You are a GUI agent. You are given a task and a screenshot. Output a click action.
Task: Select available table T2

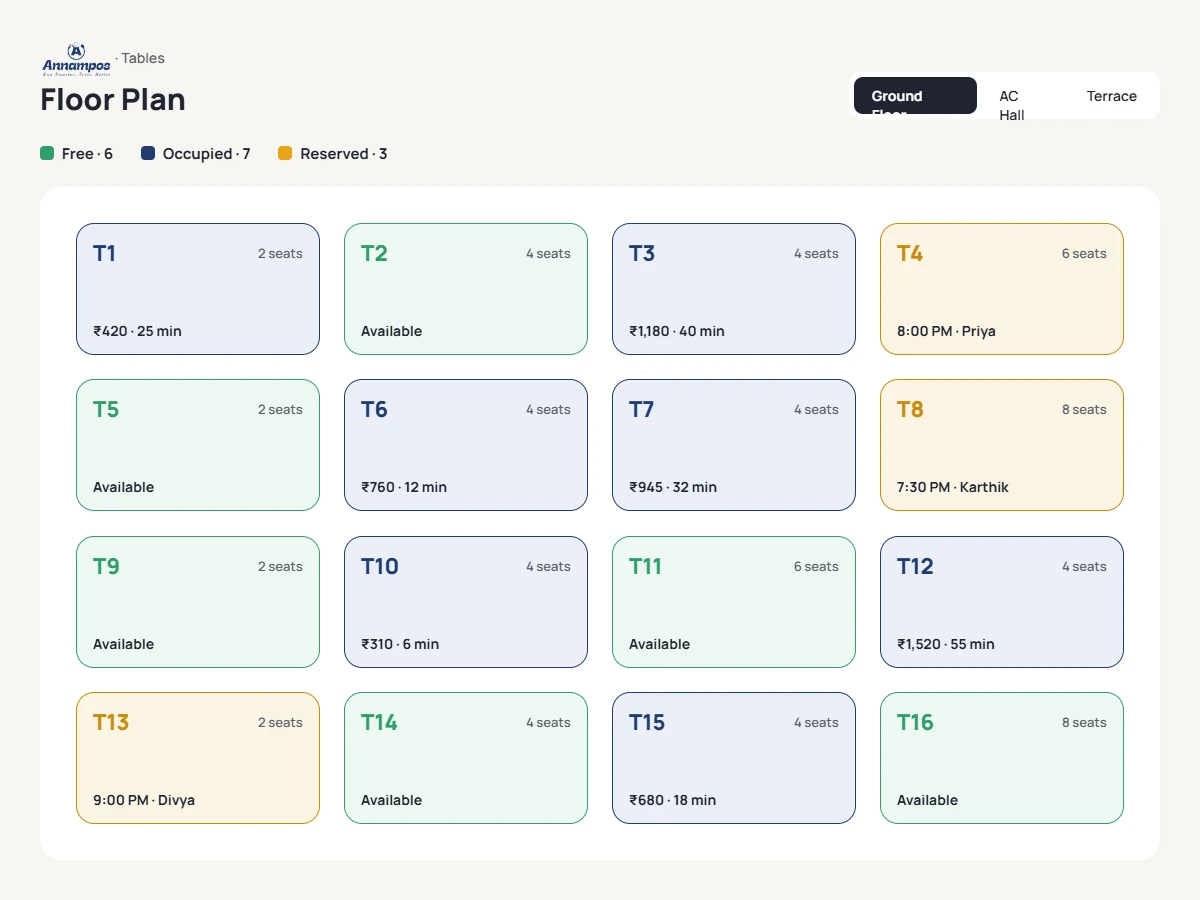coord(466,289)
